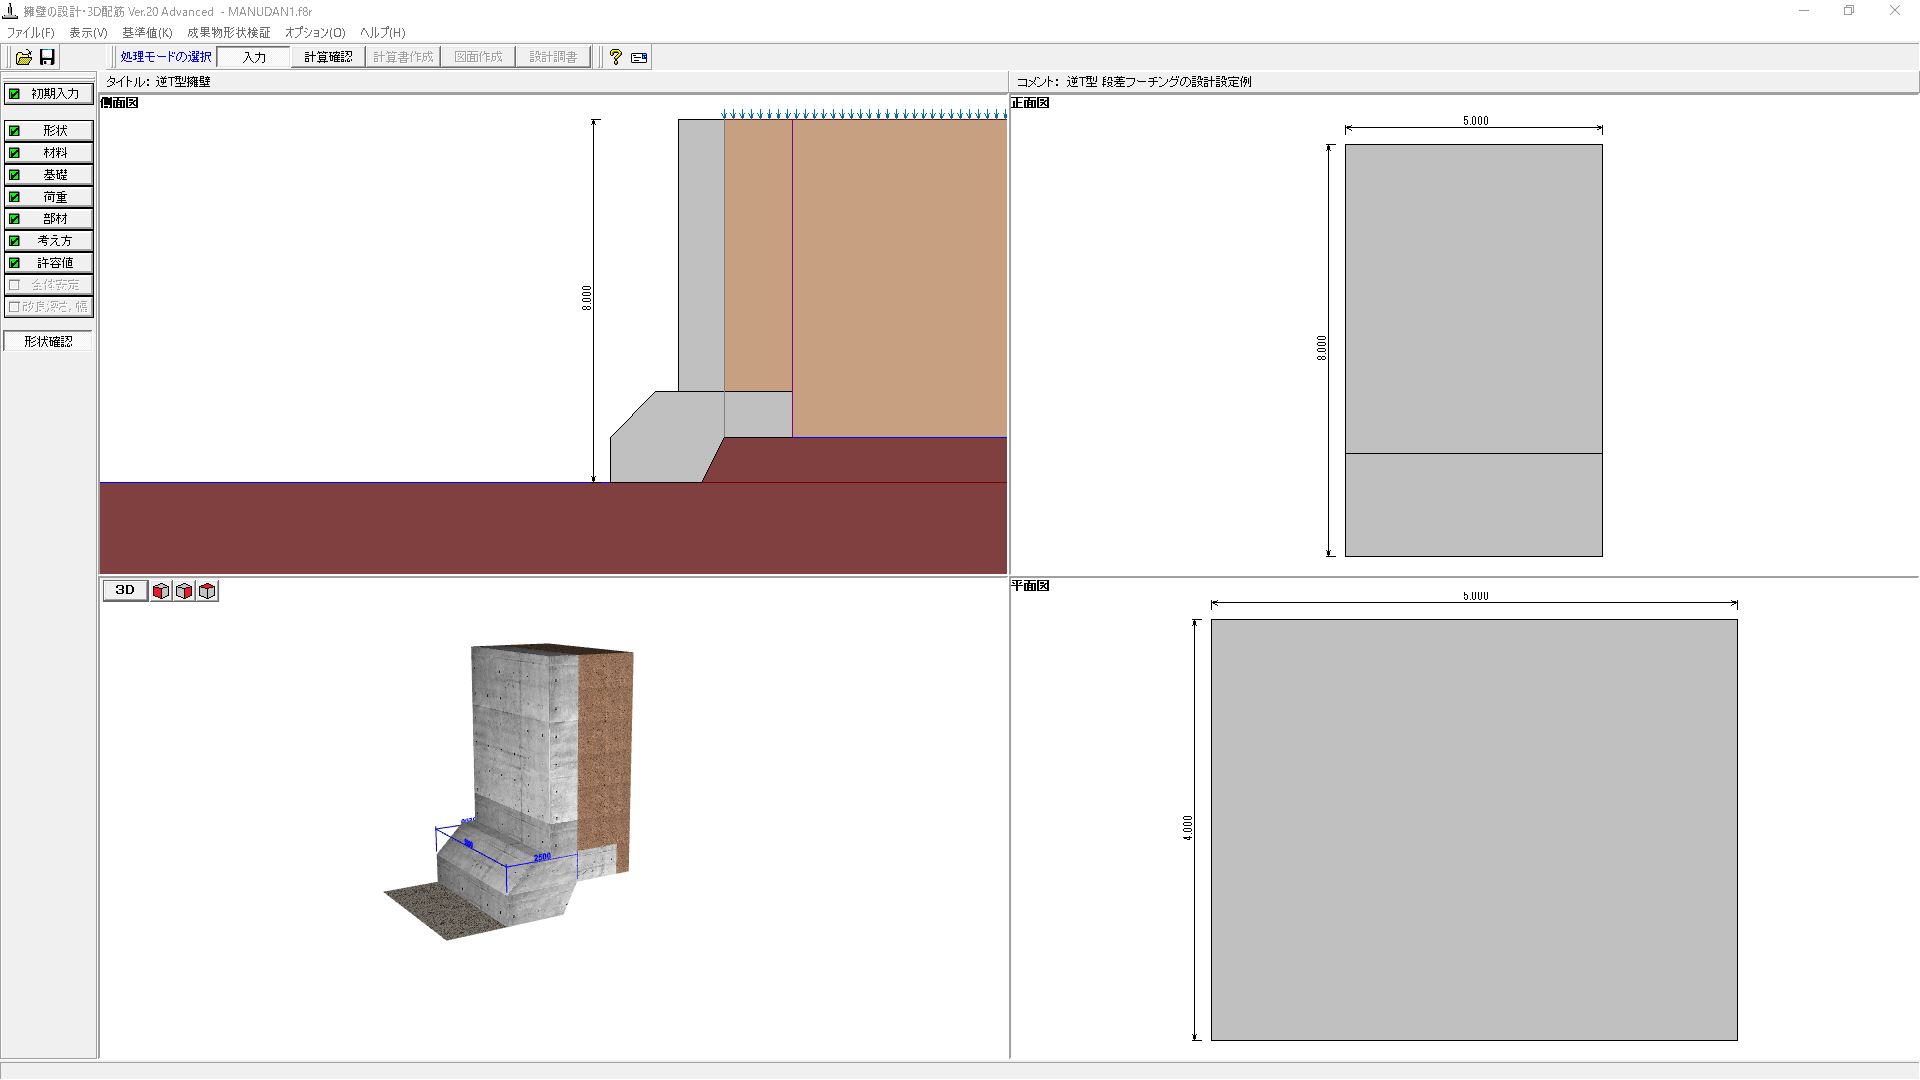The image size is (1920, 1080).
Task: Open the 許容値 allowable values input
Action: pyautogui.click(x=48, y=263)
